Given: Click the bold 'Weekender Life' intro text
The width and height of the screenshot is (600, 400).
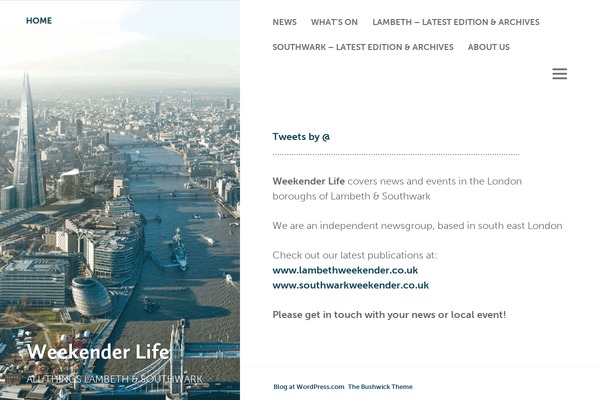Looking at the screenshot, I should pos(309,181).
